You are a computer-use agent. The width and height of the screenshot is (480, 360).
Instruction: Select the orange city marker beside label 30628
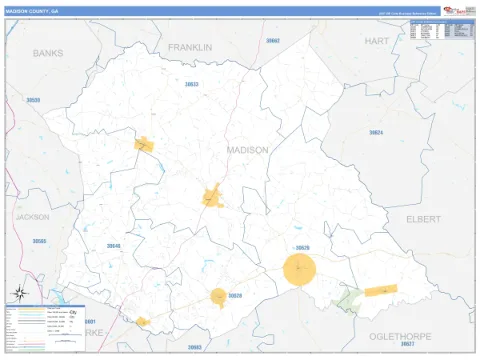tap(219, 297)
